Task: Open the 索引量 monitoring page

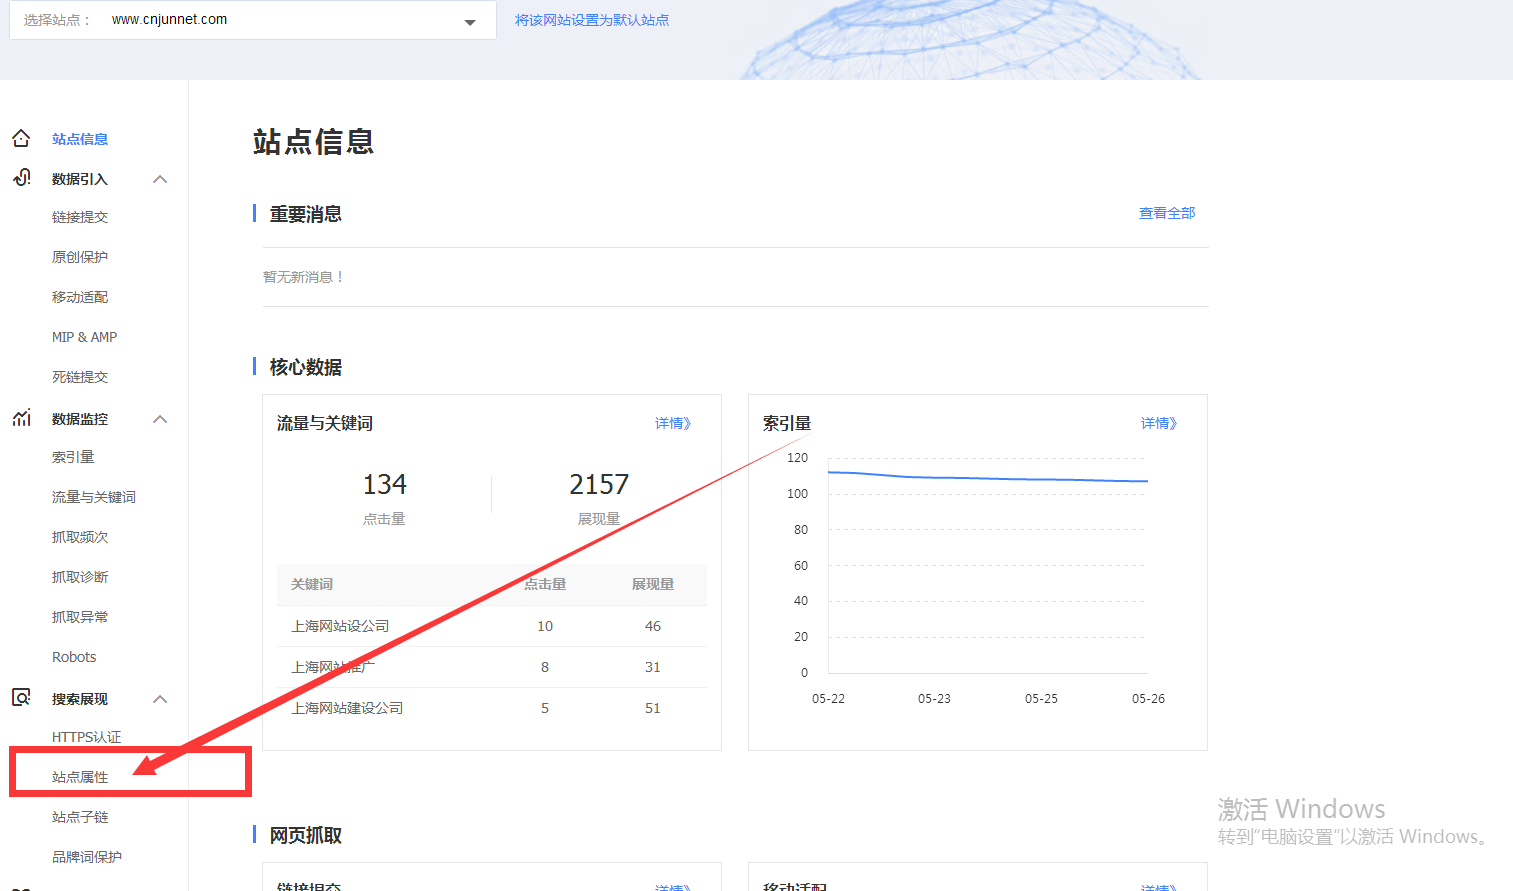Action: pos(71,456)
